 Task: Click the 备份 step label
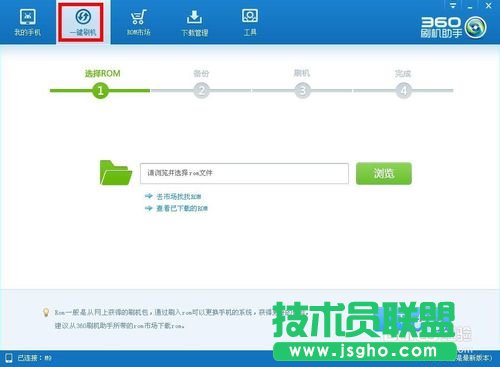(201, 73)
